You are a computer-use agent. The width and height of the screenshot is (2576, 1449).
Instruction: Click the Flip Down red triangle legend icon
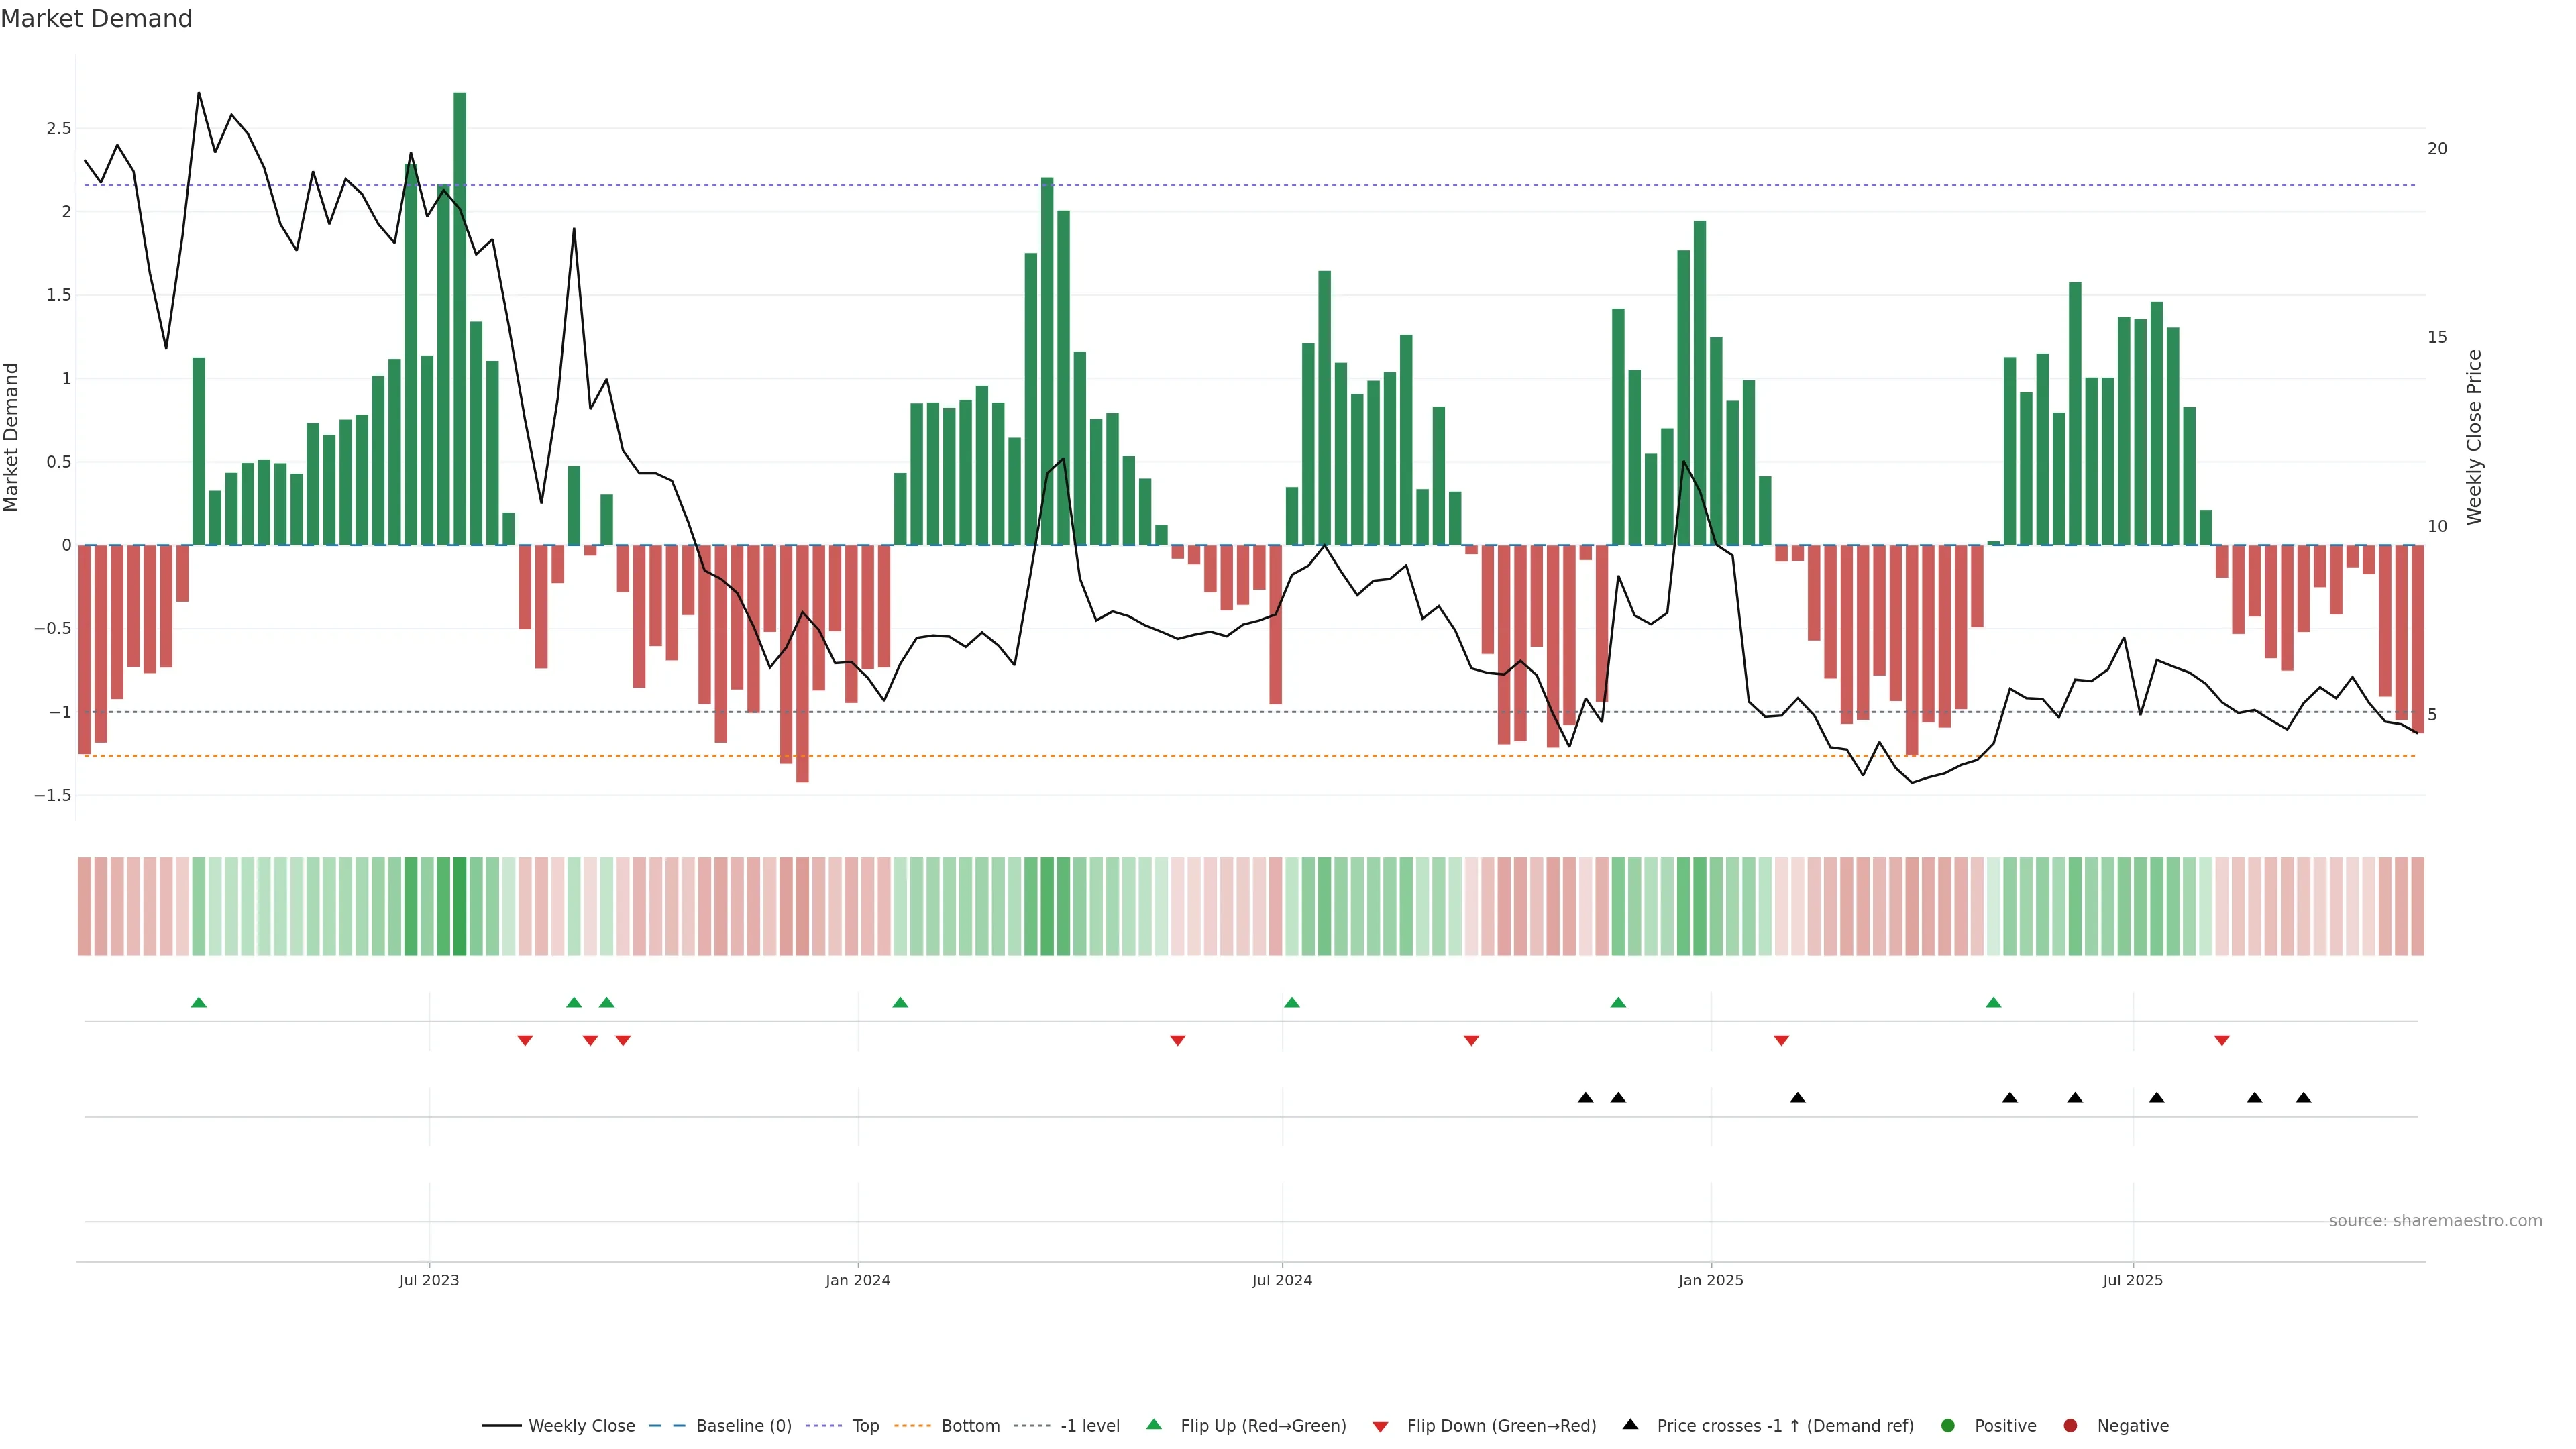point(1380,1426)
